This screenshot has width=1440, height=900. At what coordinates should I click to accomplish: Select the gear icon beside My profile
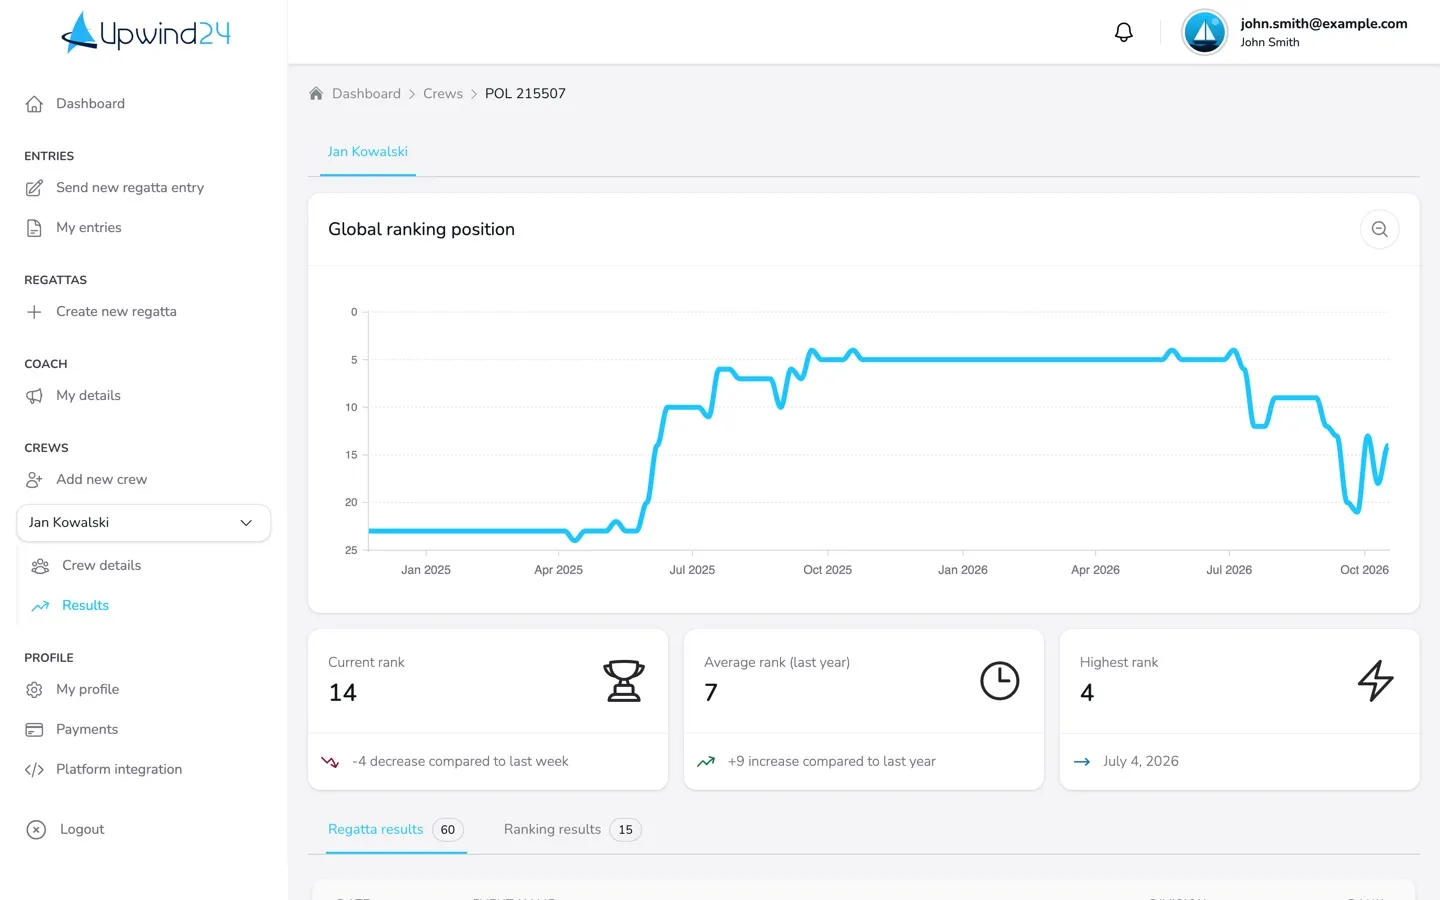tap(34, 690)
